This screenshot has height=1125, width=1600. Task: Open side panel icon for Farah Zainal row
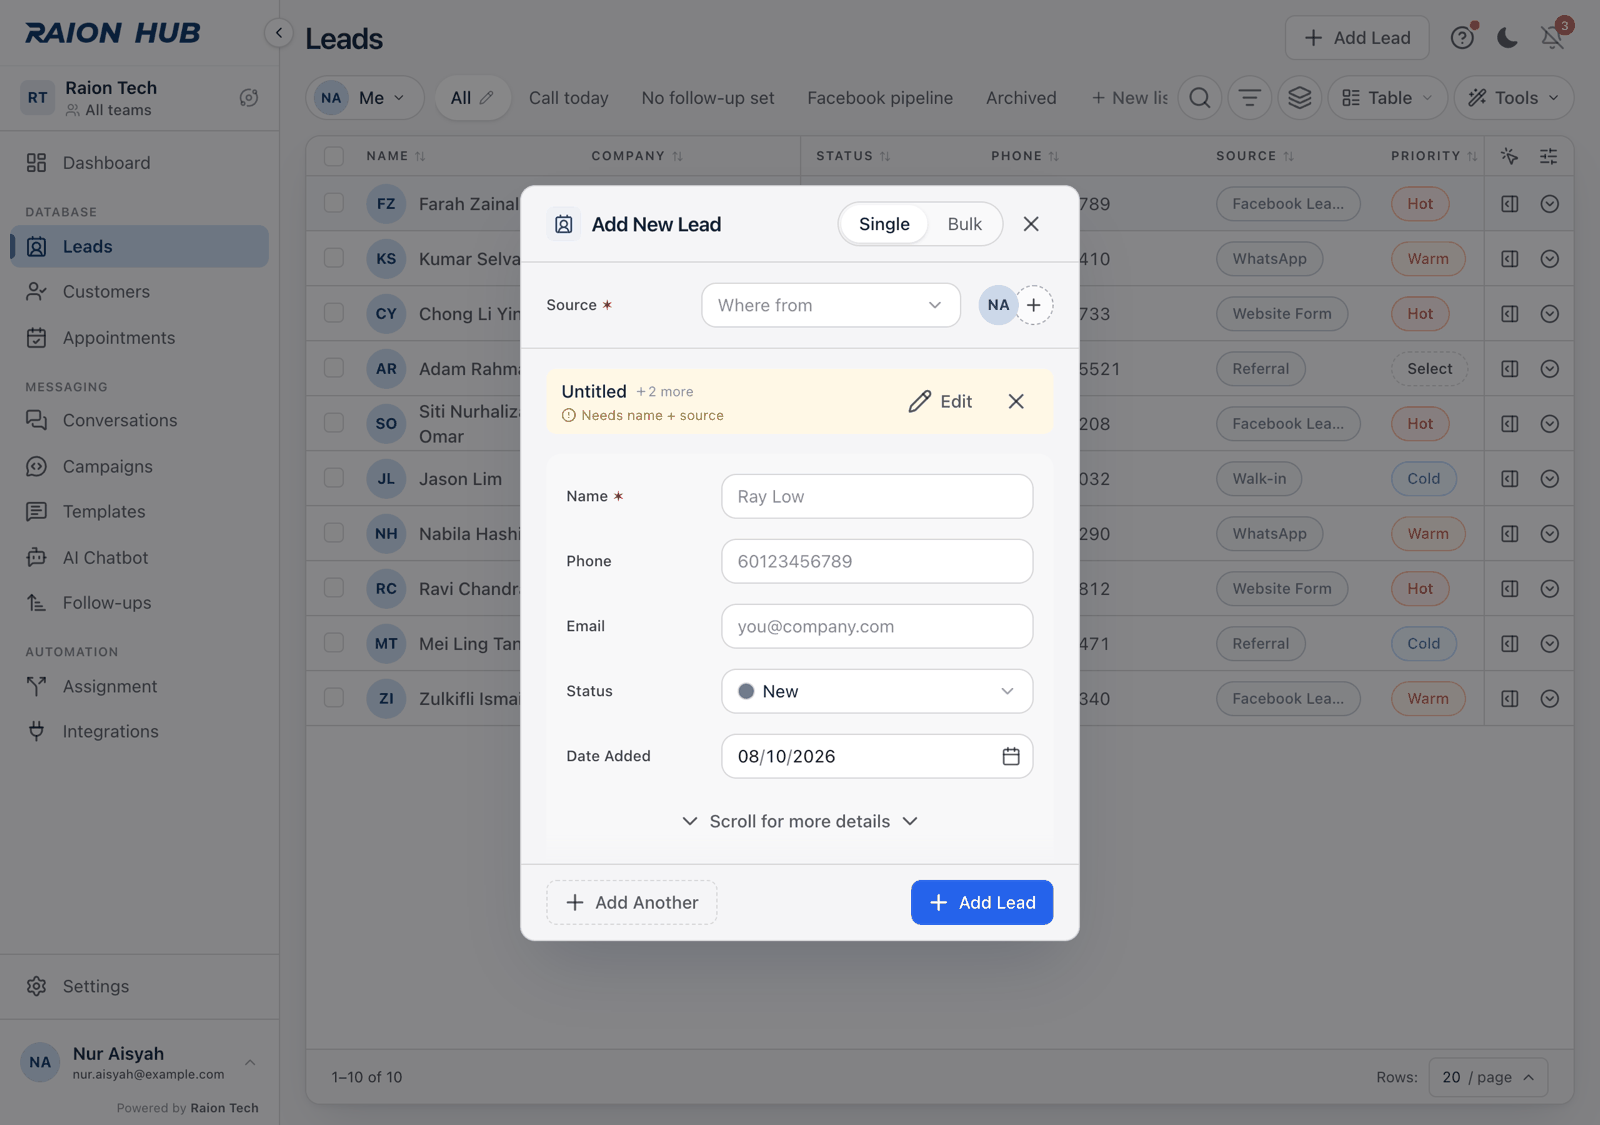point(1510,204)
